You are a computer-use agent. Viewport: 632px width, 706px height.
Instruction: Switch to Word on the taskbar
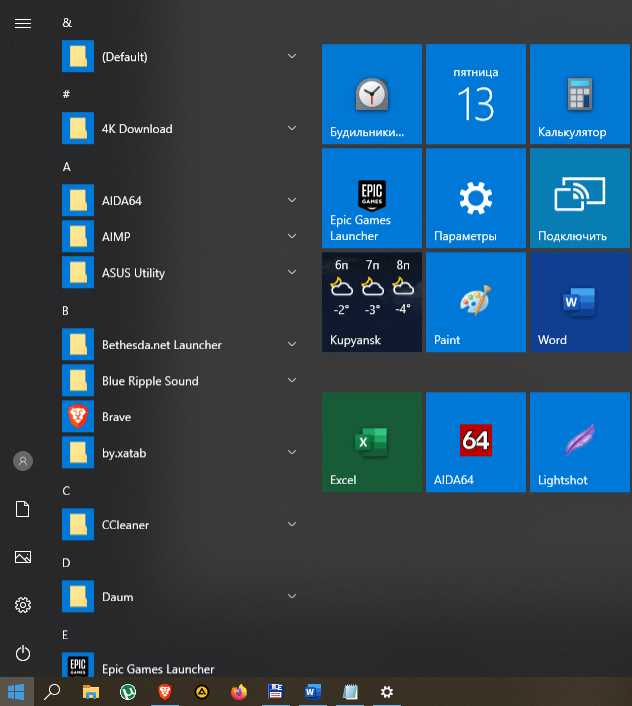tap(312, 692)
